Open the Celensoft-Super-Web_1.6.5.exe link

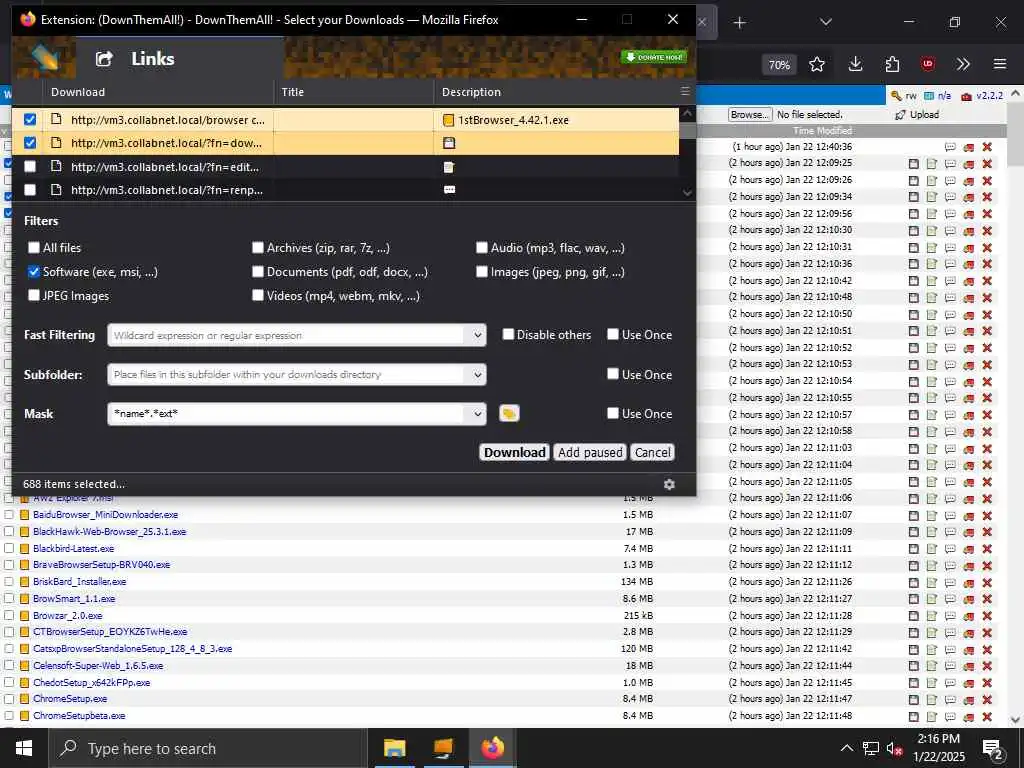[x=98, y=665]
